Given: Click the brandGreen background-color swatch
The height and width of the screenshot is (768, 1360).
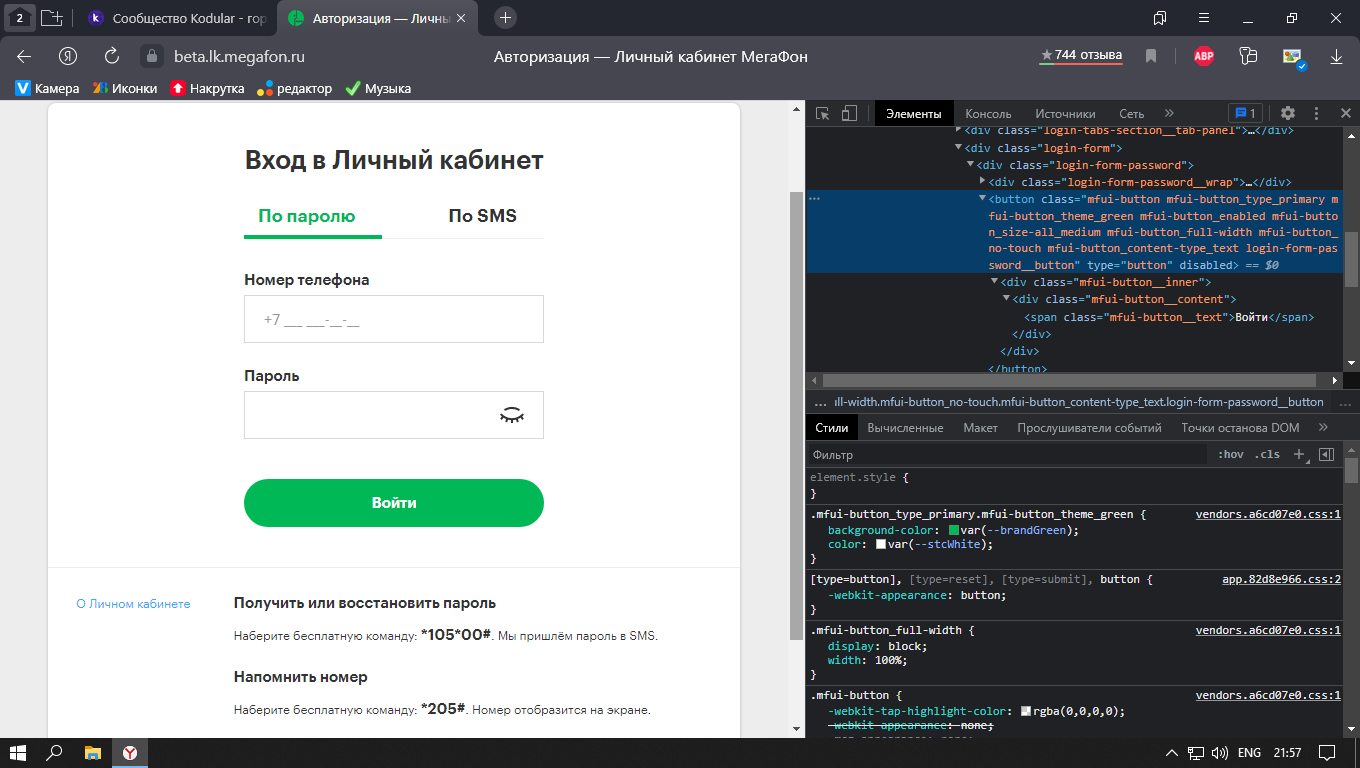Looking at the screenshot, I should click(x=954, y=530).
